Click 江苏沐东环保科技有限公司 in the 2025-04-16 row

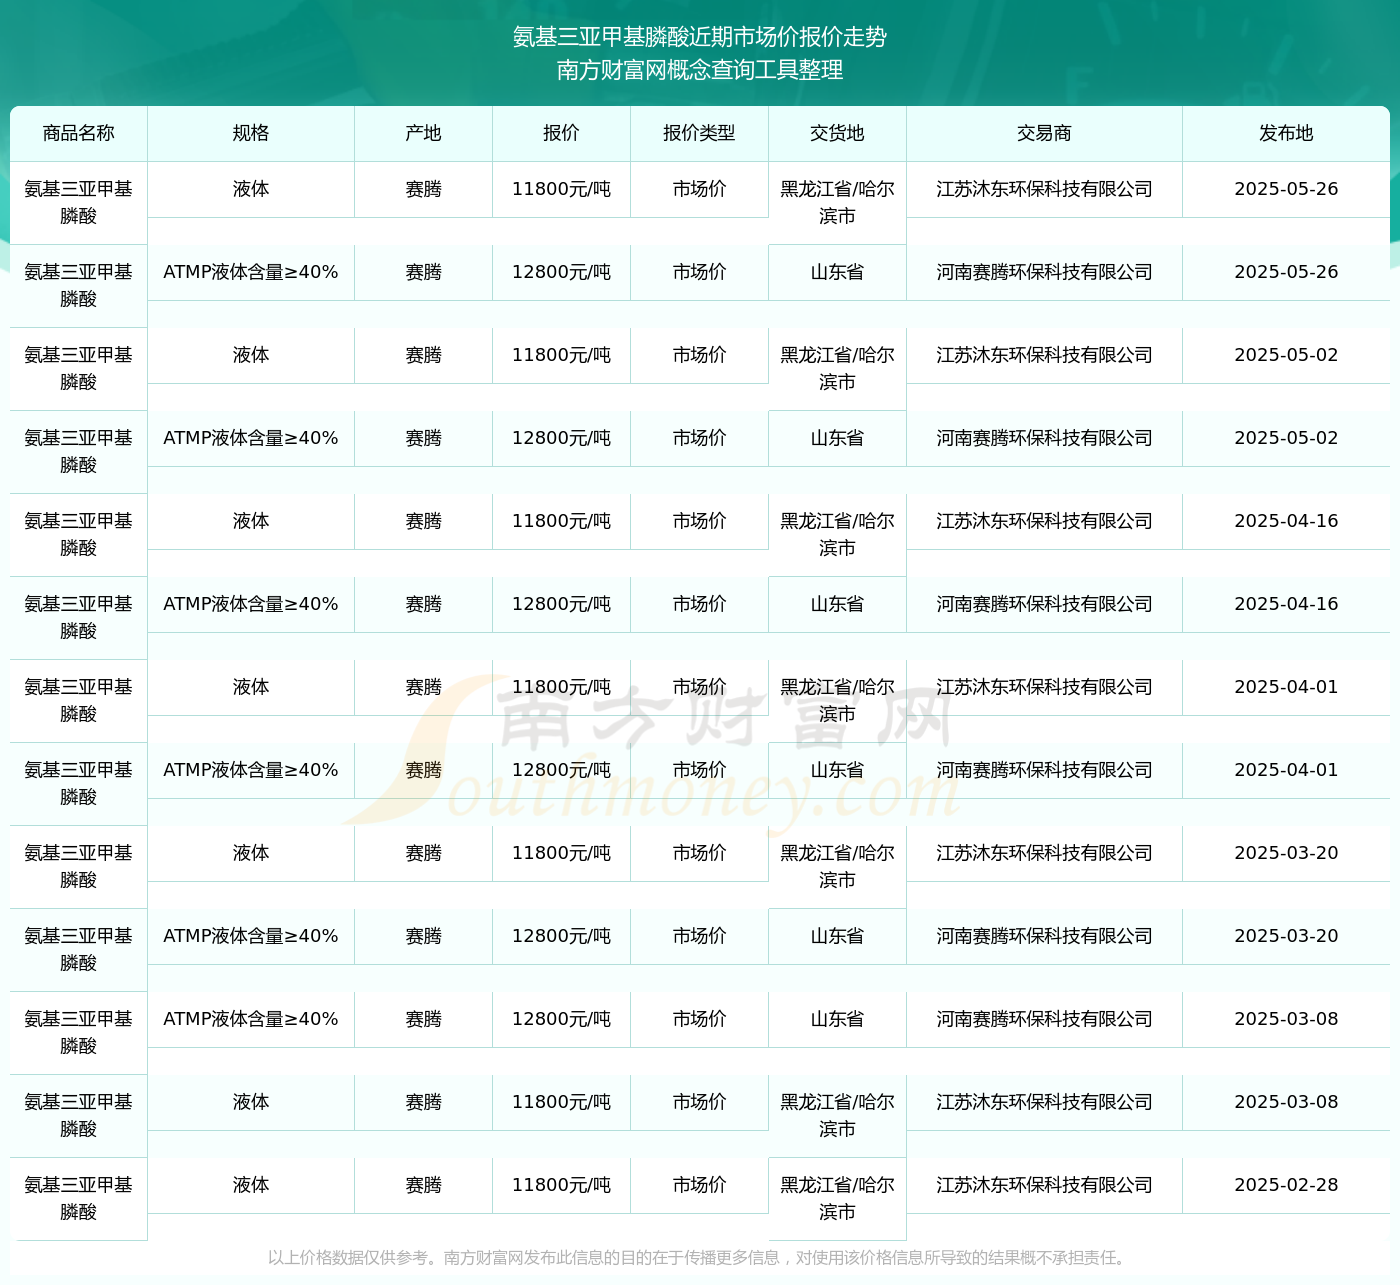point(1044,521)
